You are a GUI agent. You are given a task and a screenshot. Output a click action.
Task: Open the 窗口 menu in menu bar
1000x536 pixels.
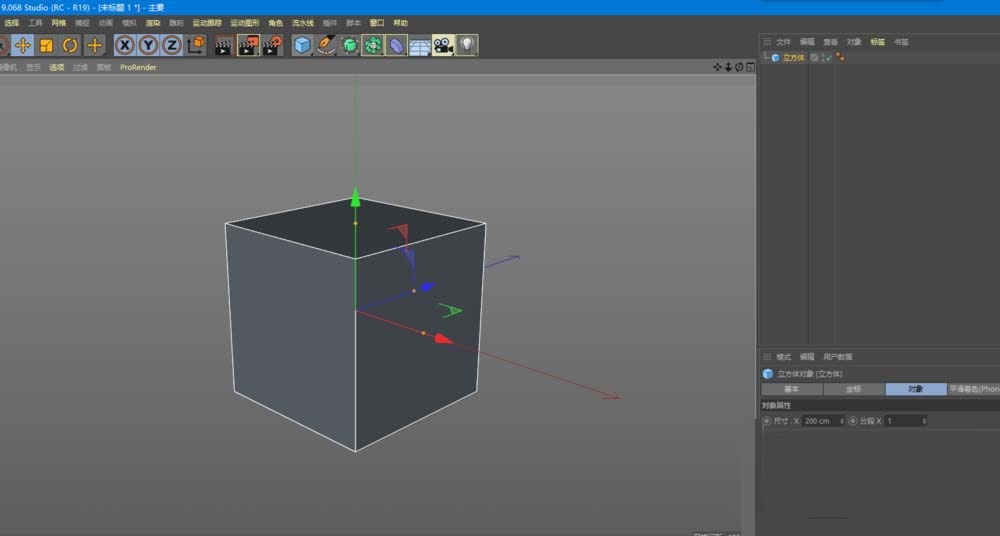(x=377, y=22)
